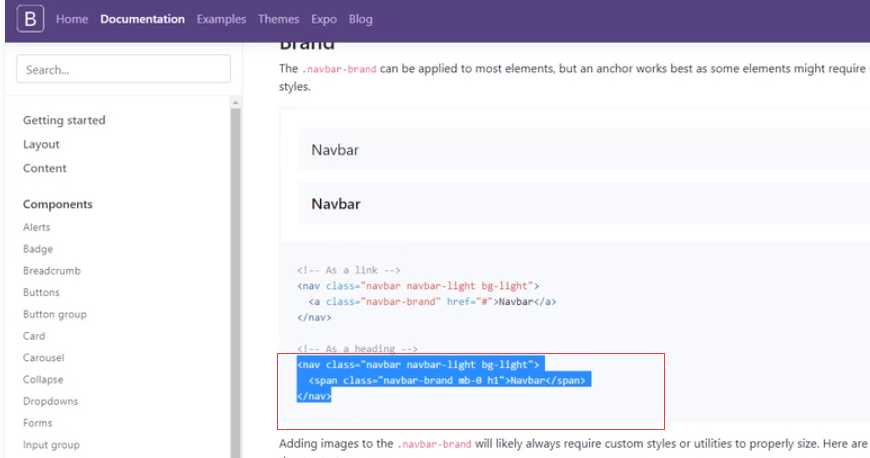The image size is (870, 458).
Task: Go to Input group component page
Action: pyautogui.click(x=51, y=445)
